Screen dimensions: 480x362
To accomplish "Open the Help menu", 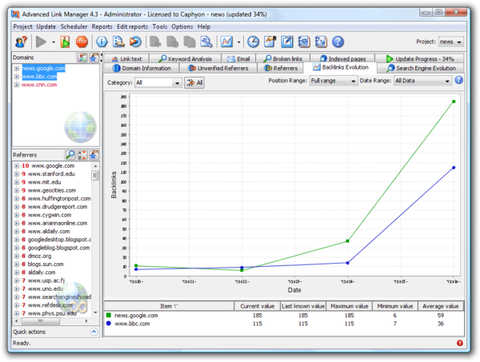I will 204,27.
